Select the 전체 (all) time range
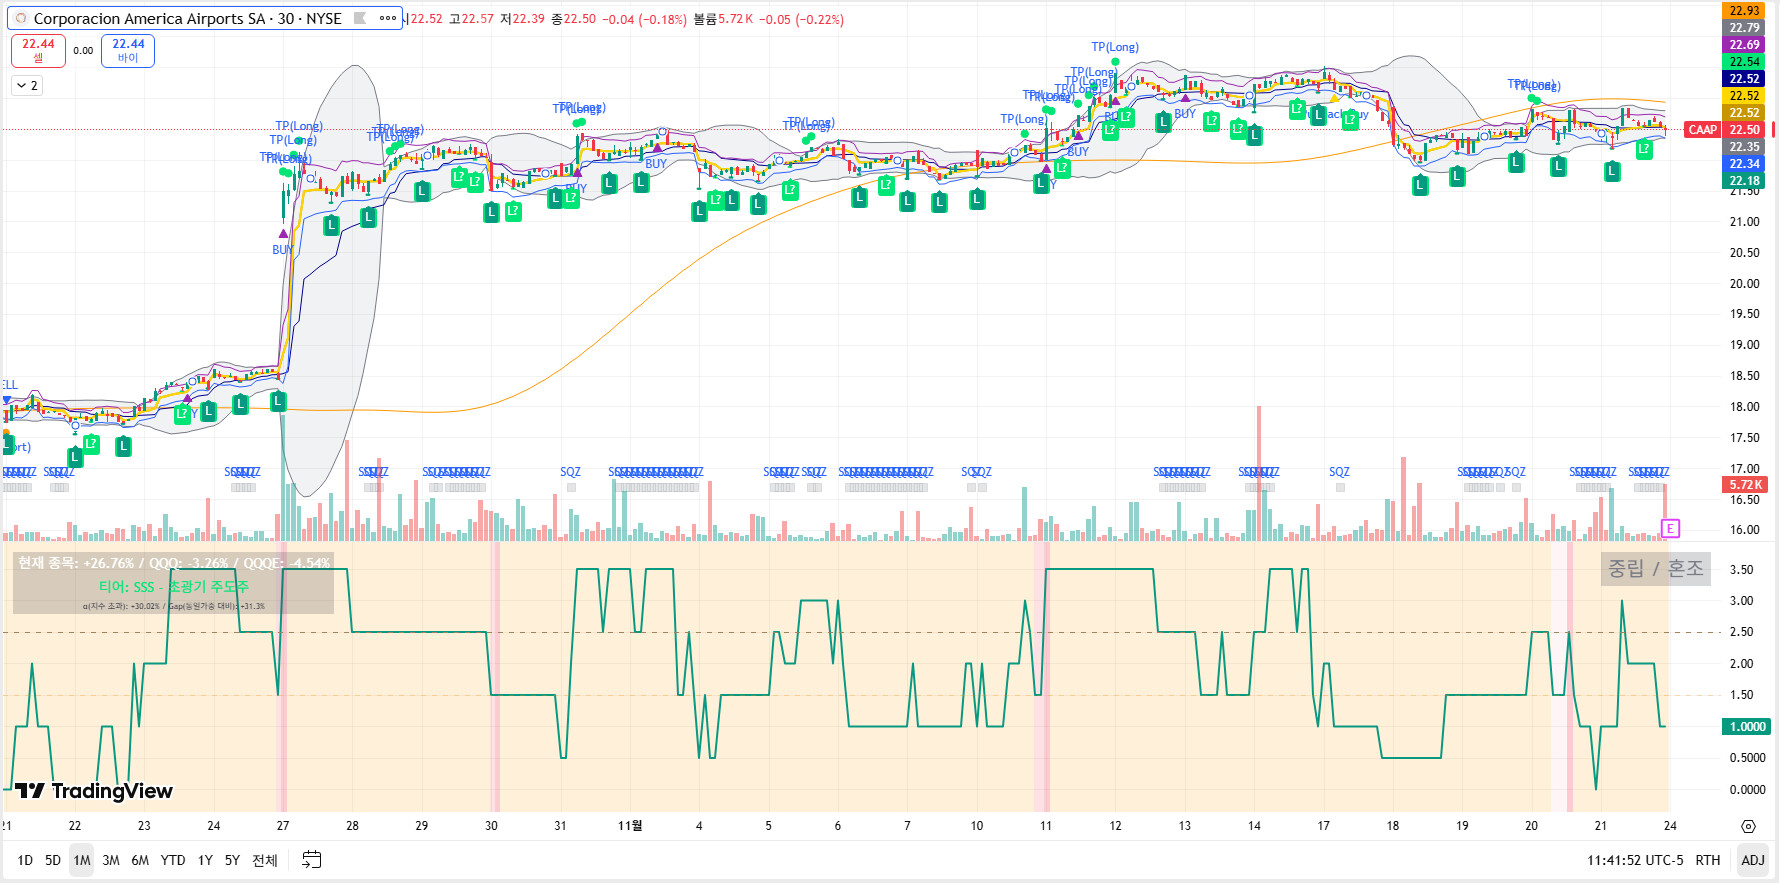 coord(265,860)
